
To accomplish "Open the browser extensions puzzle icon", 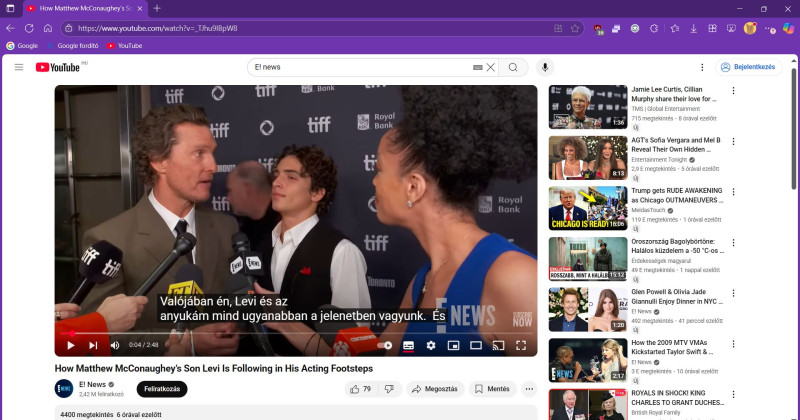I will click(654, 29).
